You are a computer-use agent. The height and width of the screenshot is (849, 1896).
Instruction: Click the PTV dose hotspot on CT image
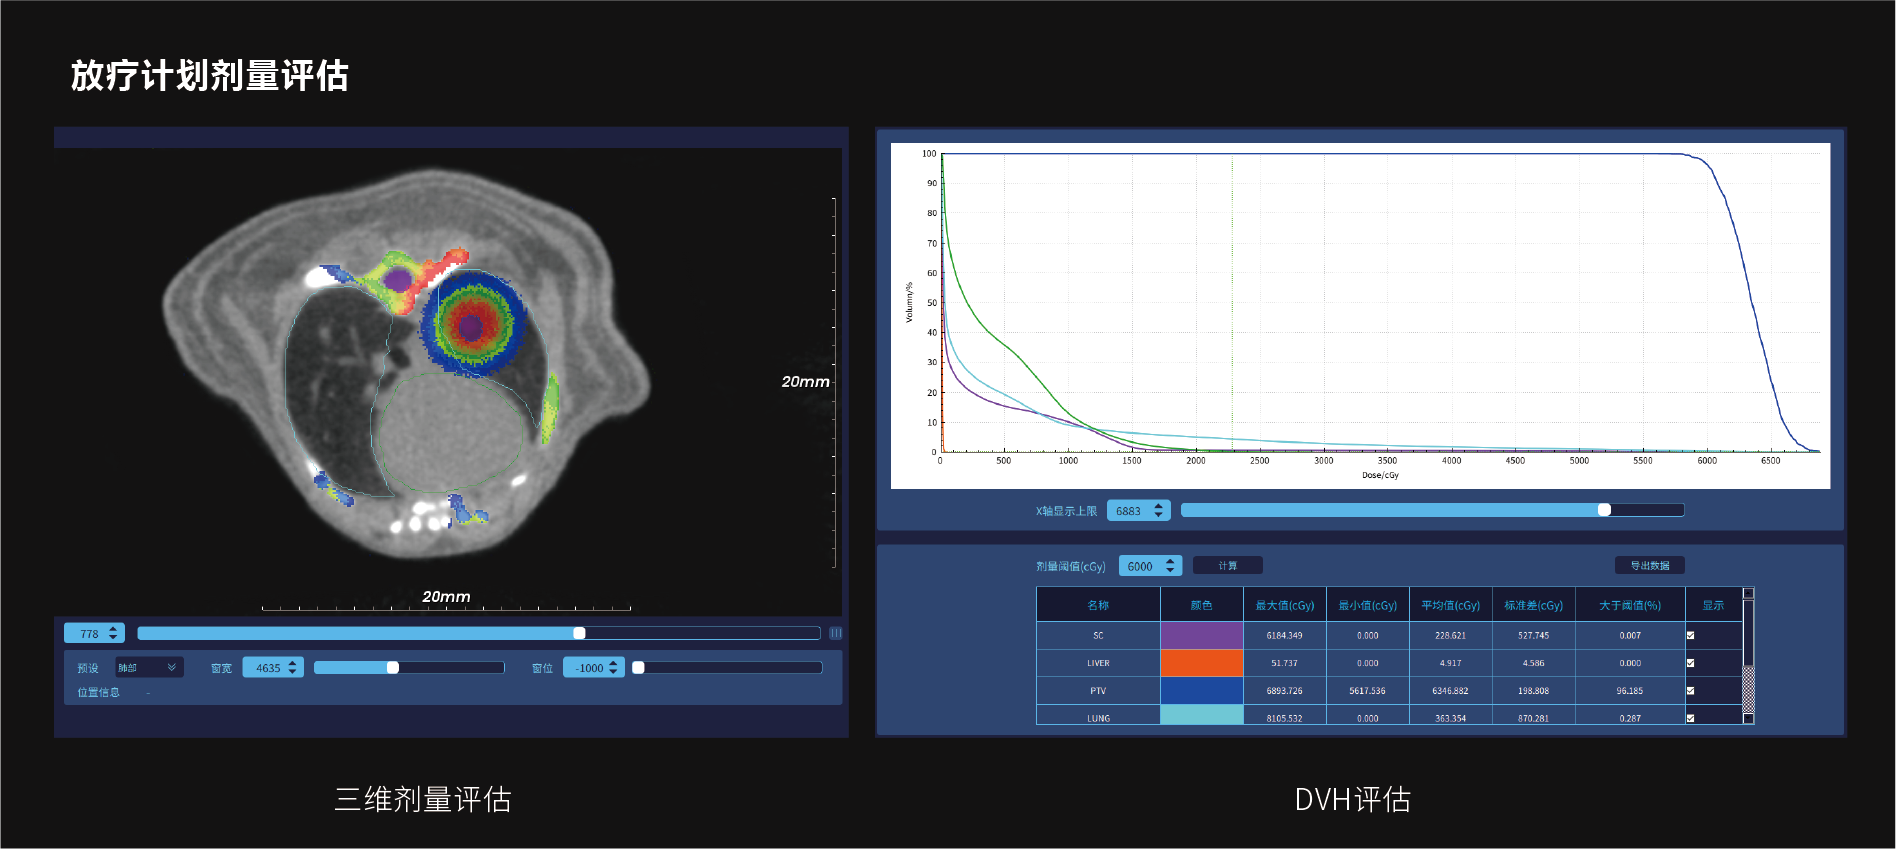[471, 325]
